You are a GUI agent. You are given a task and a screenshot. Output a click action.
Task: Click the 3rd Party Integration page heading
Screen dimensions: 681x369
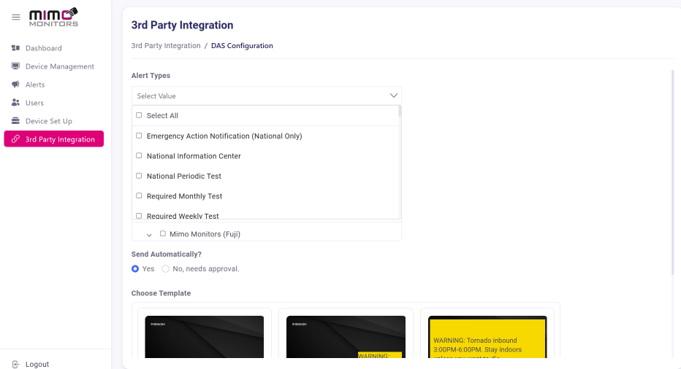tap(182, 25)
